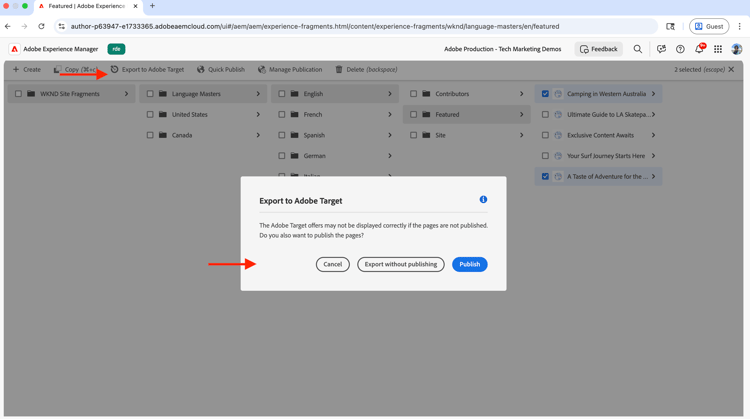This screenshot has height=419, width=750.
Task: Open the search magnifier icon
Action: pyautogui.click(x=638, y=49)
